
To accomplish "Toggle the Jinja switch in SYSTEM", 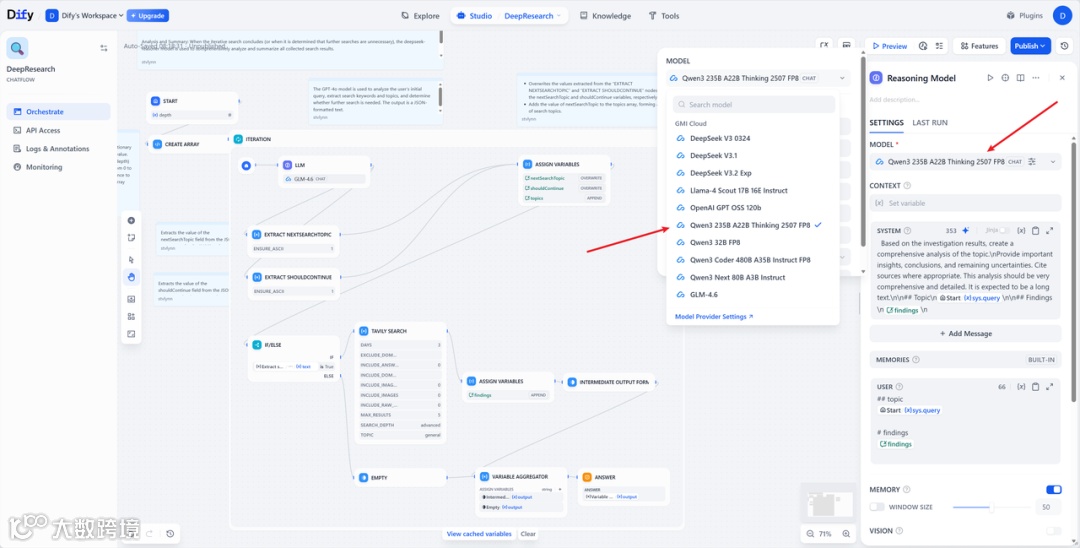I will coord(1005,231).
